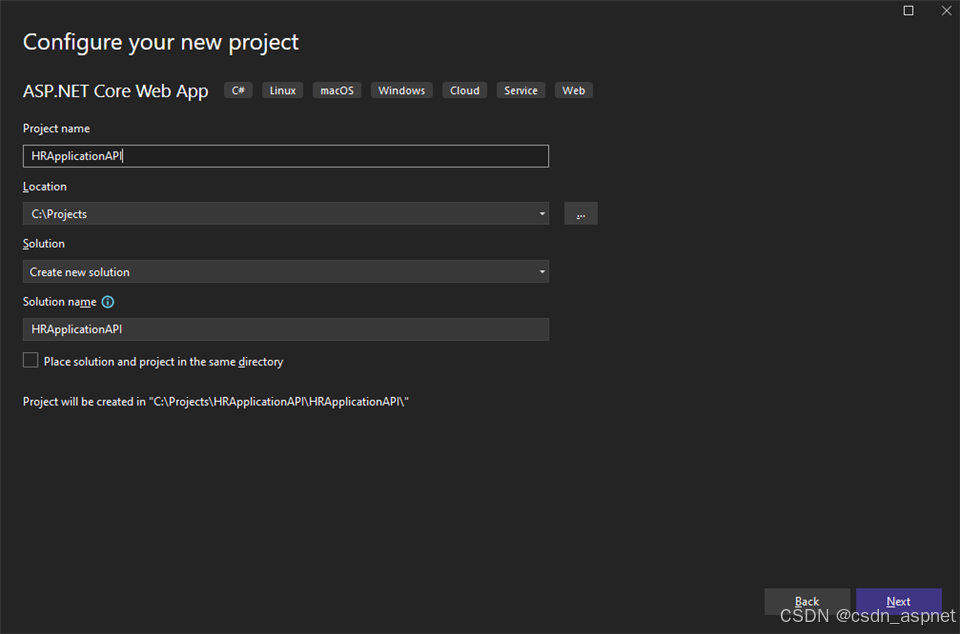This screenshot has height=634, width=960.
Task: Click the Project name label
Action: click(56, 129)
